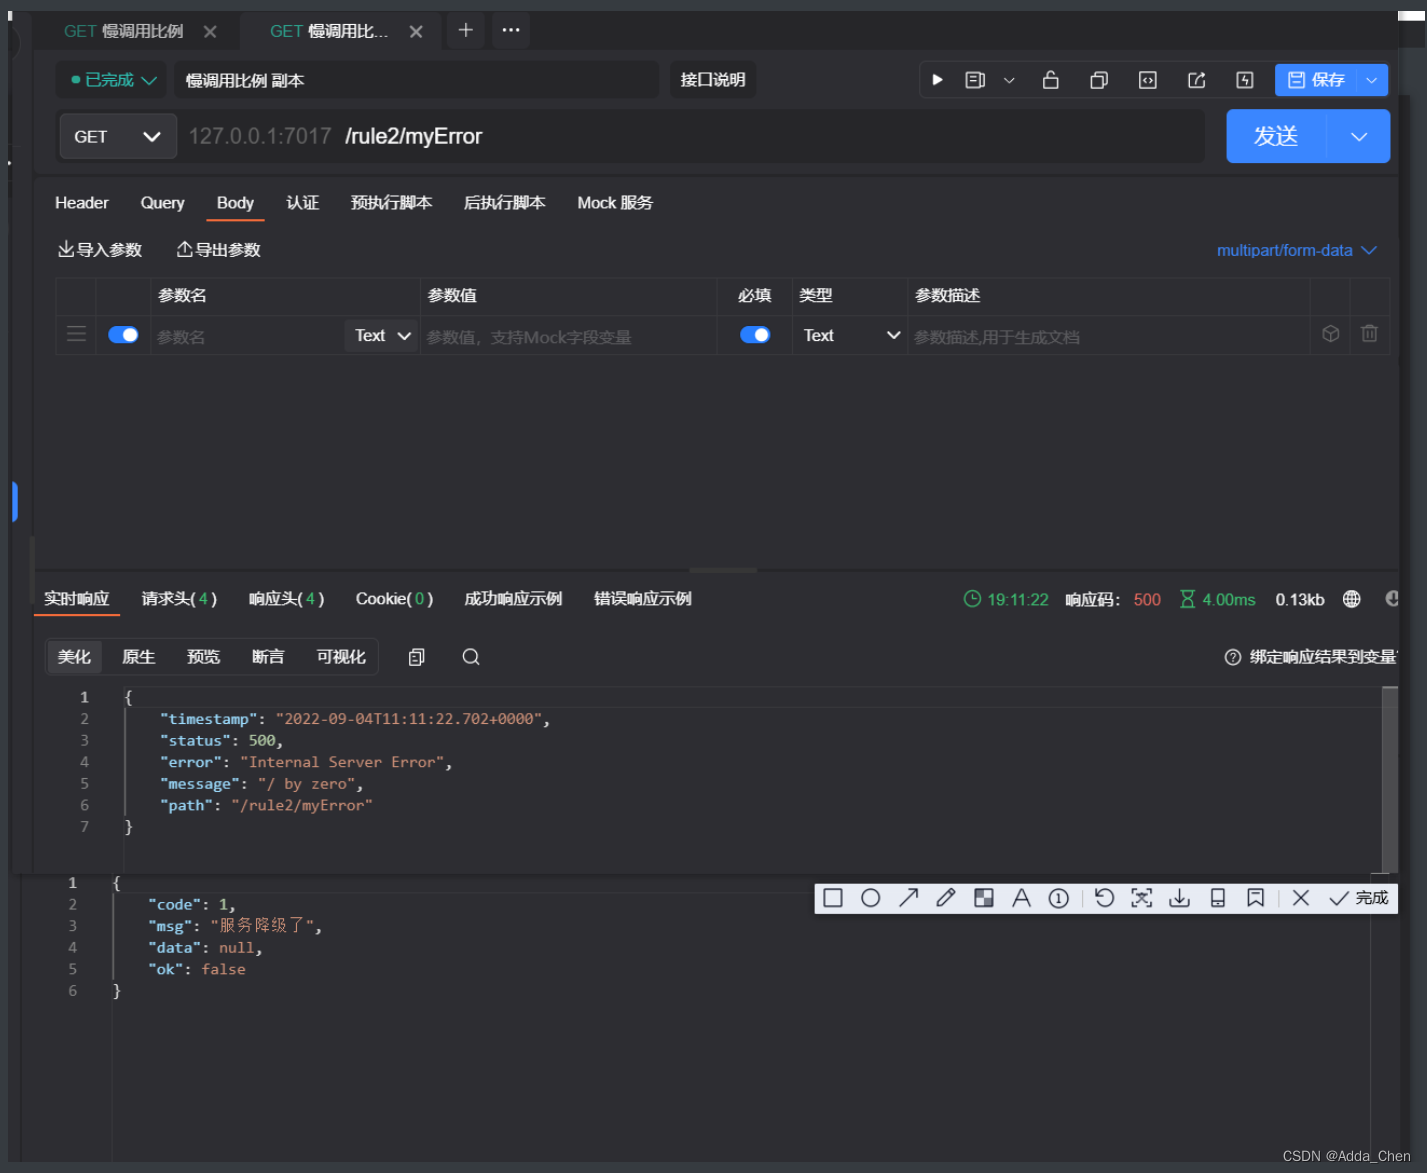Pin the screenshot with bookmark icon
This screenshot has width=1427, height=1173.
click(x=1256, y=898)
